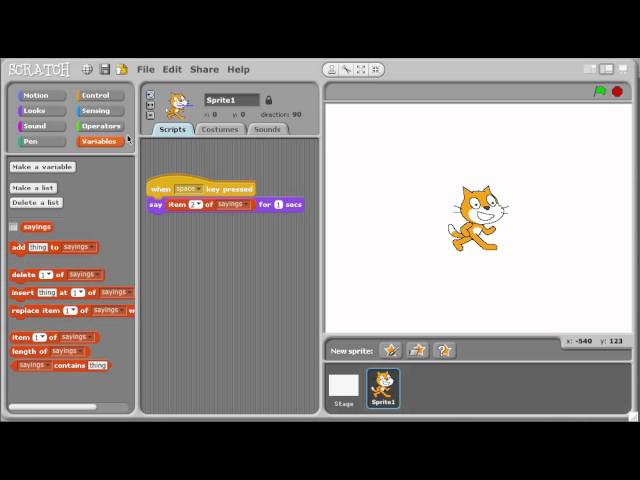Get a surprise sprite

pos(444,350)
